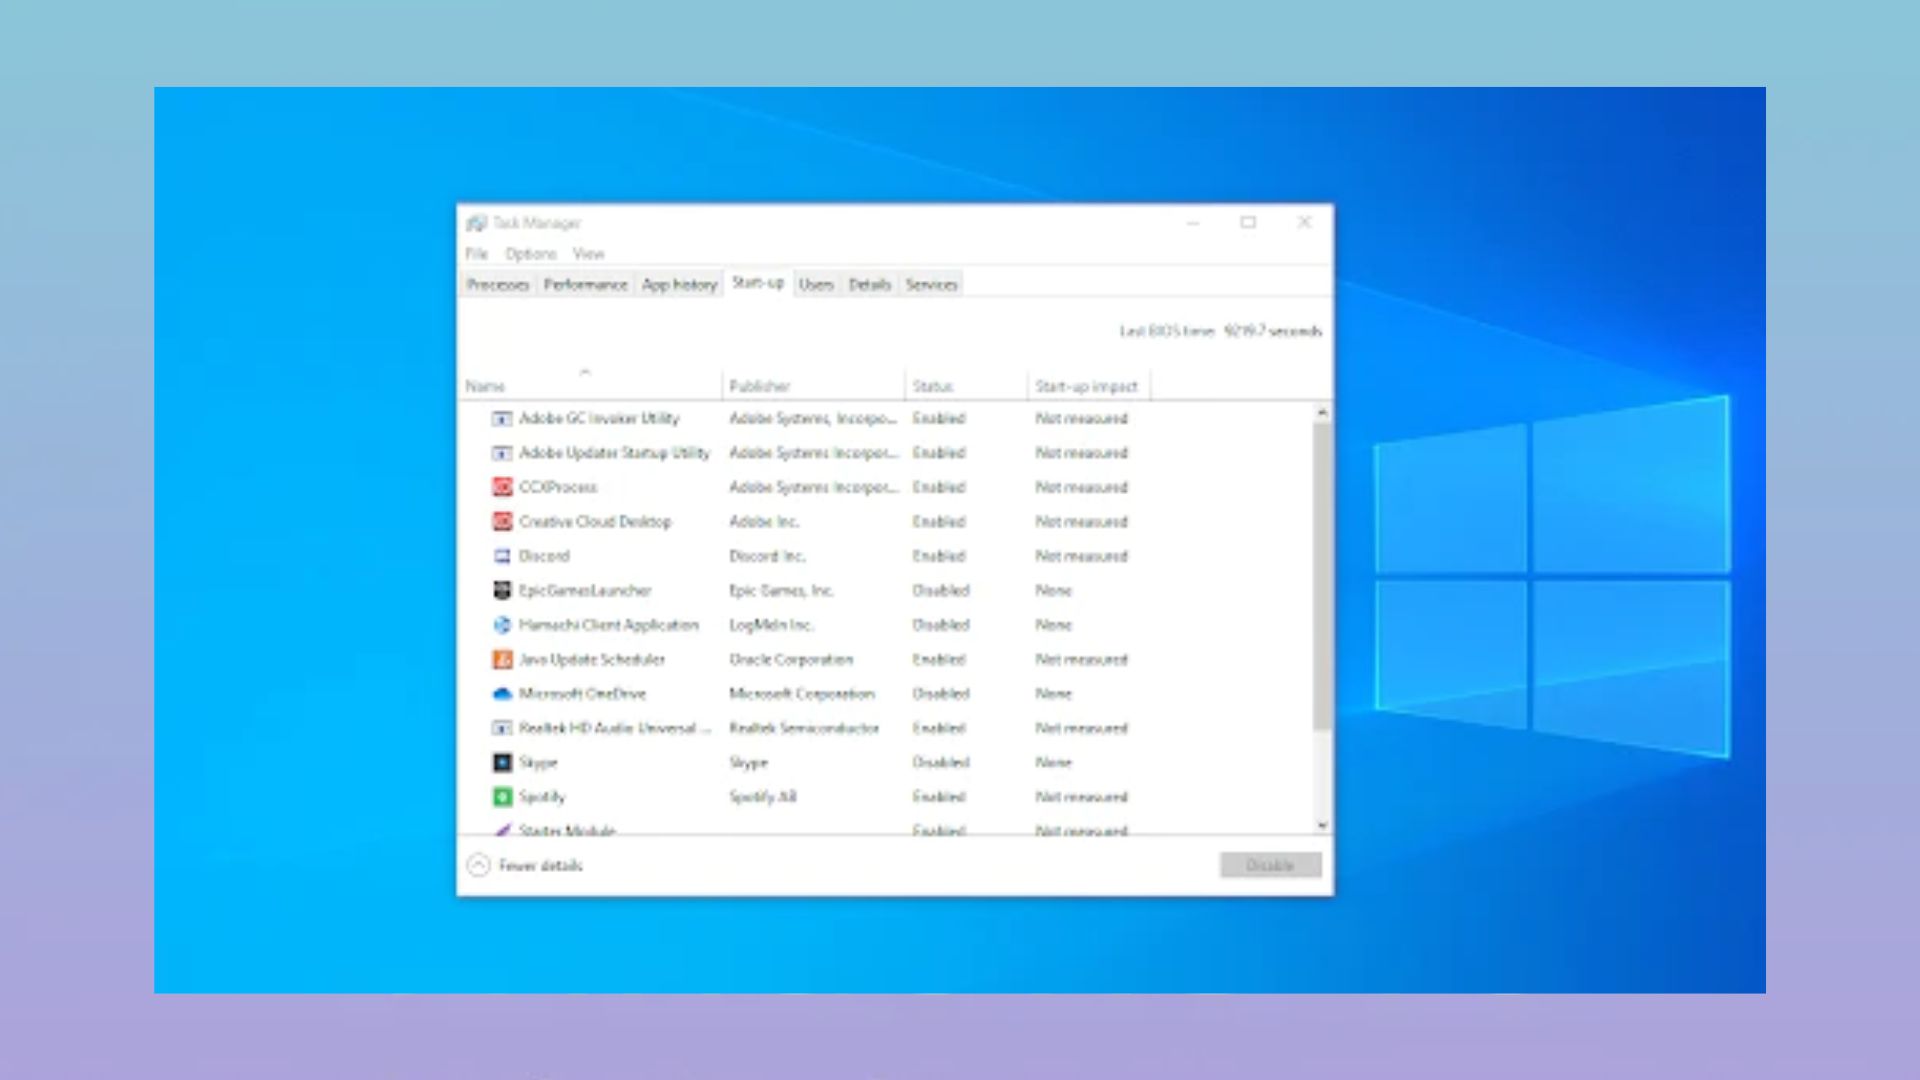Click the Disabled status of EpicGamesLauncher
The height and width of the screenshot is (1080, 1920).
[941, 590]
